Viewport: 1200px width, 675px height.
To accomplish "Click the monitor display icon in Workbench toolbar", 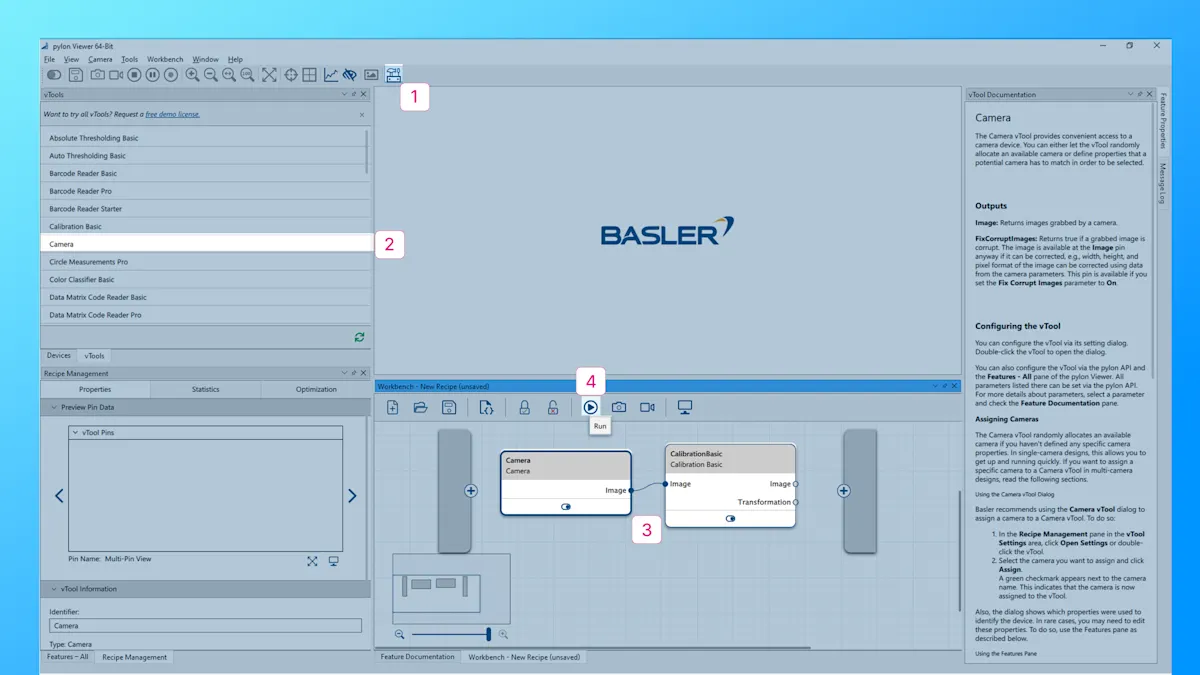I will click(x=685, y=407).
